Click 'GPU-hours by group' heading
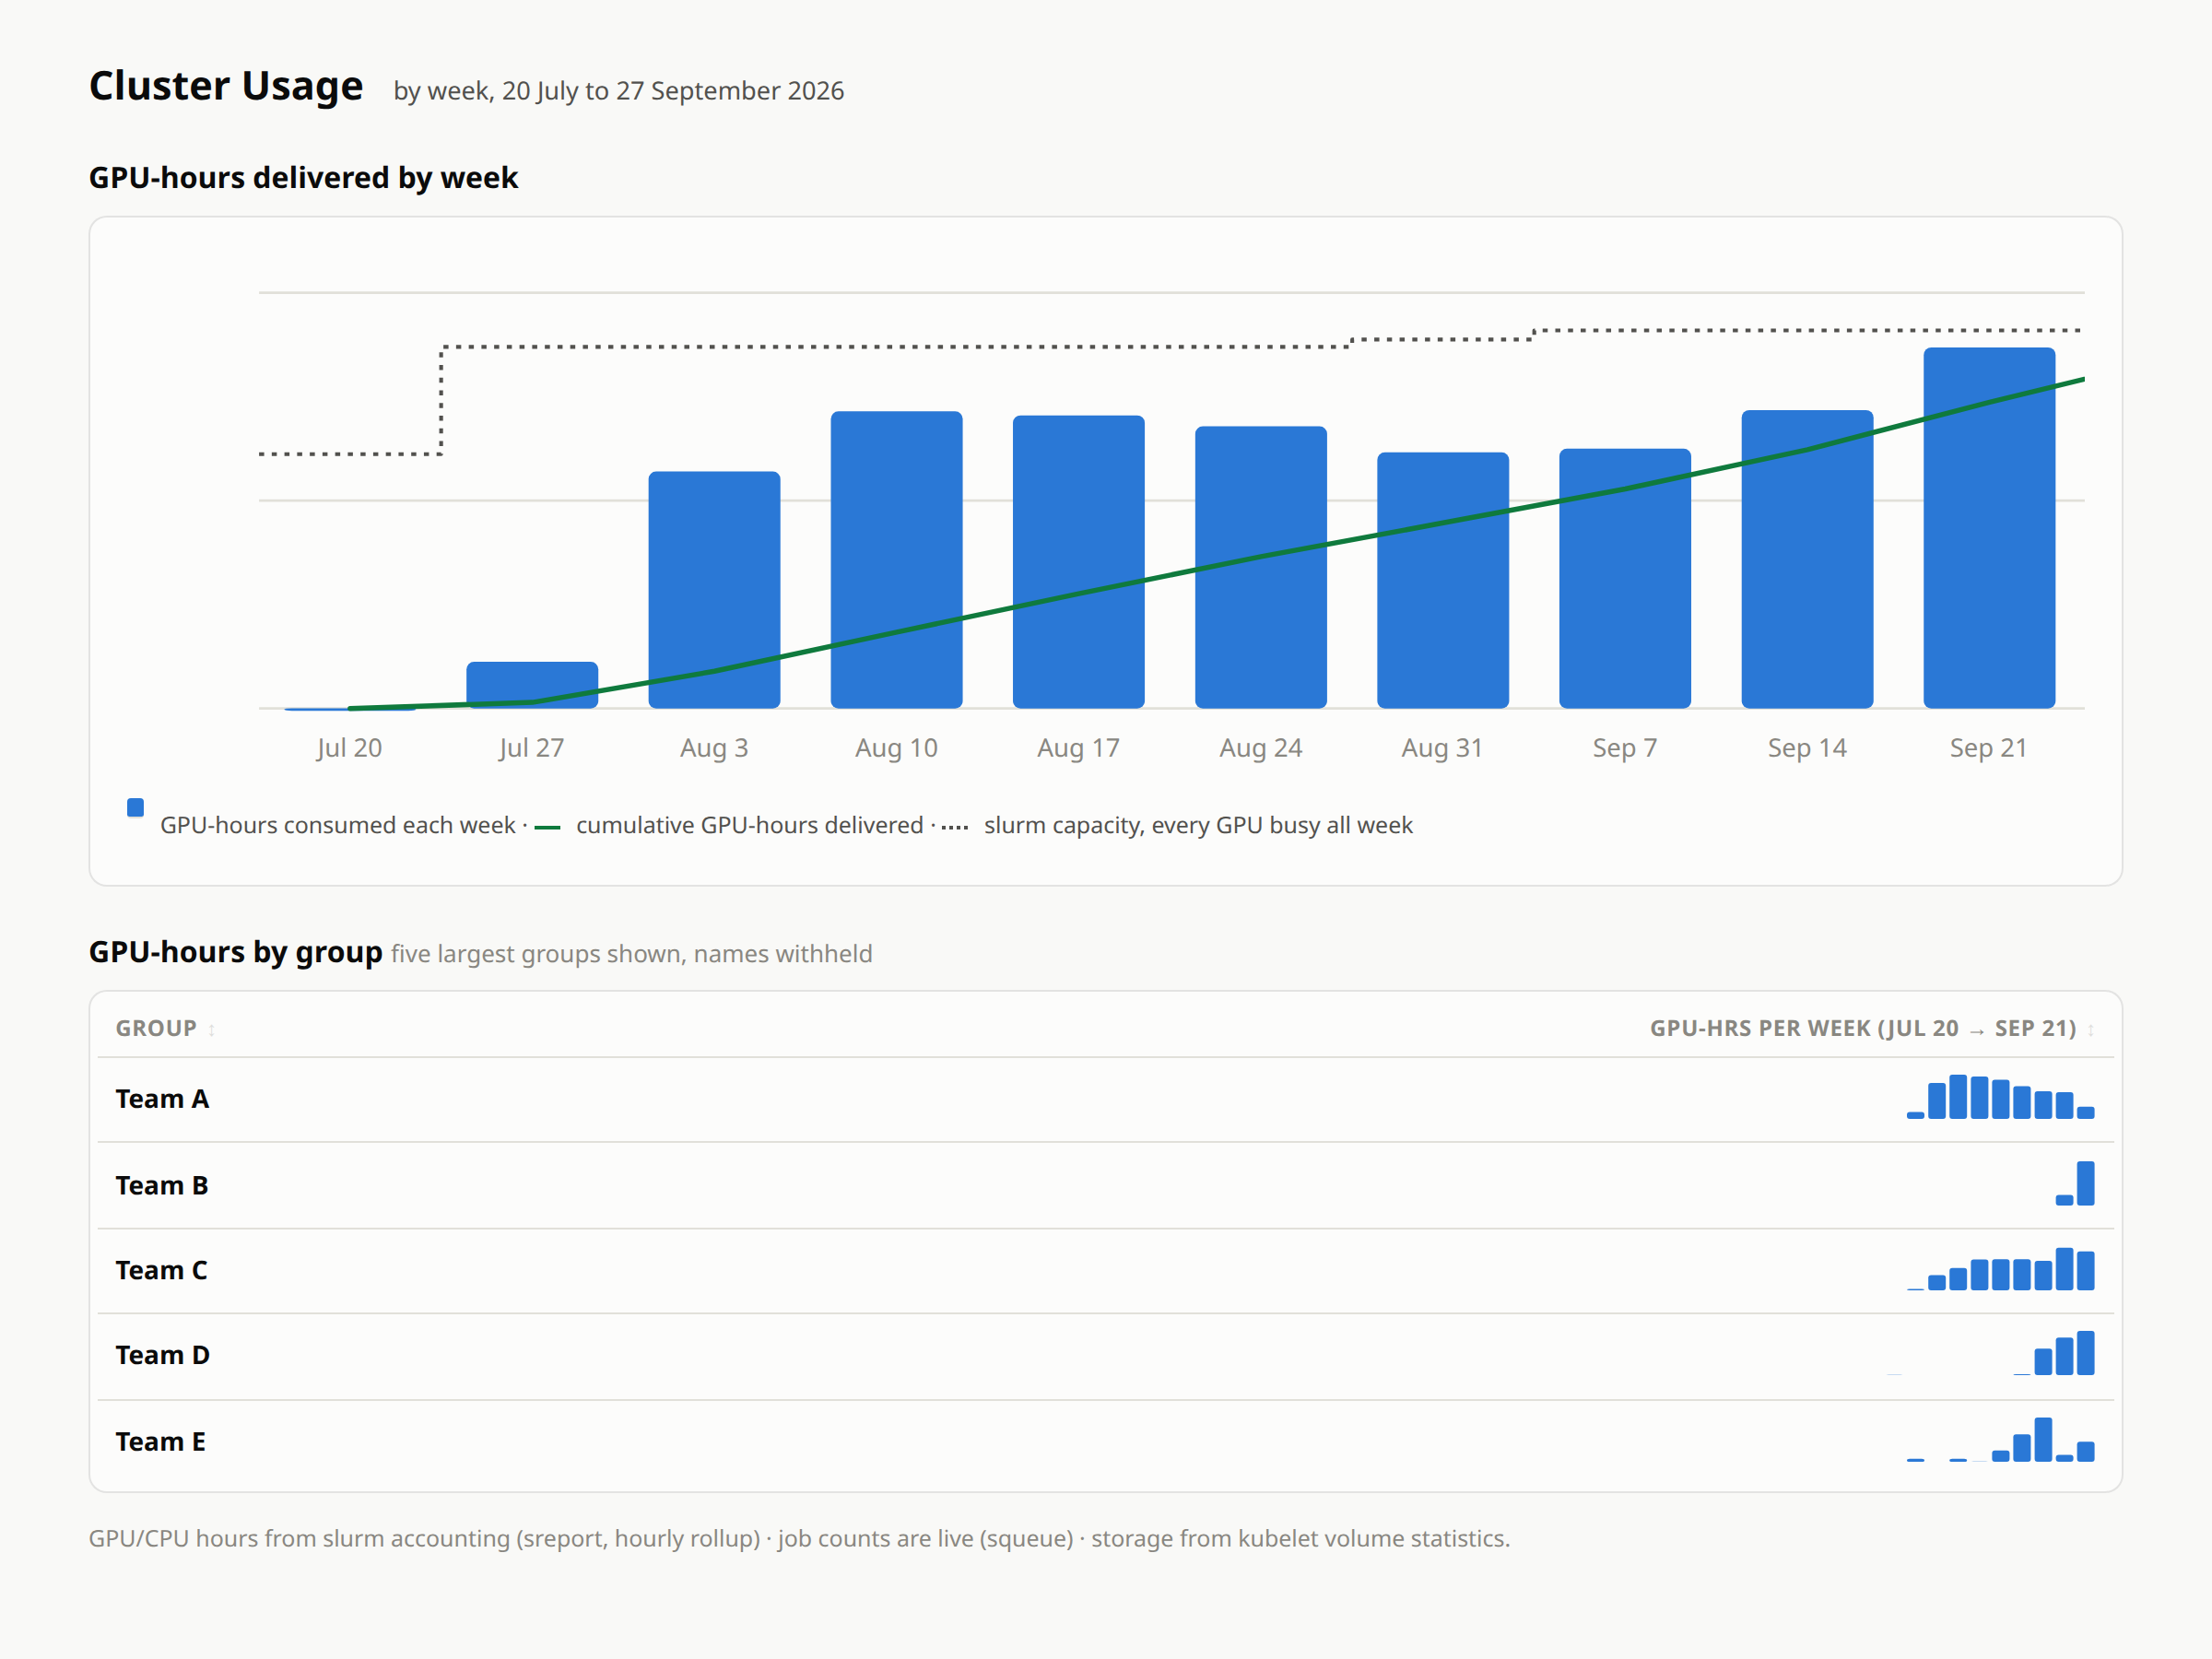The height and width of the screenshot is (1659, 2212). pyautogui.click(x=235, y=951)
